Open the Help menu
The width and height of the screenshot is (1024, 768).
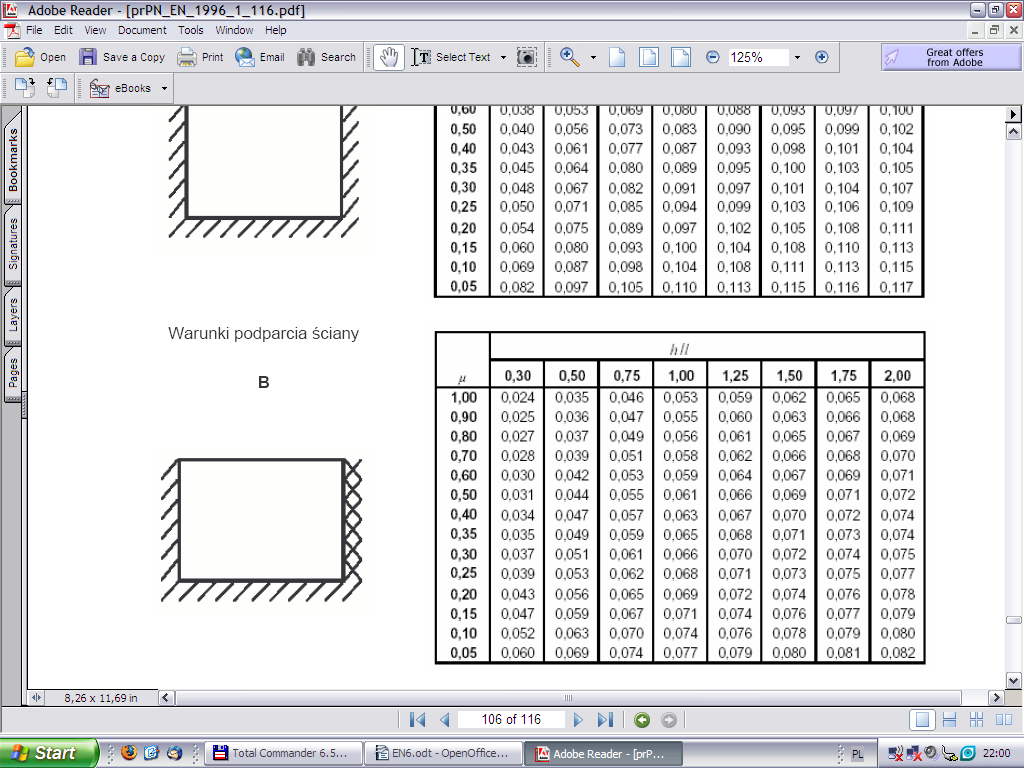pyautogui.click(x=275, y=30)
